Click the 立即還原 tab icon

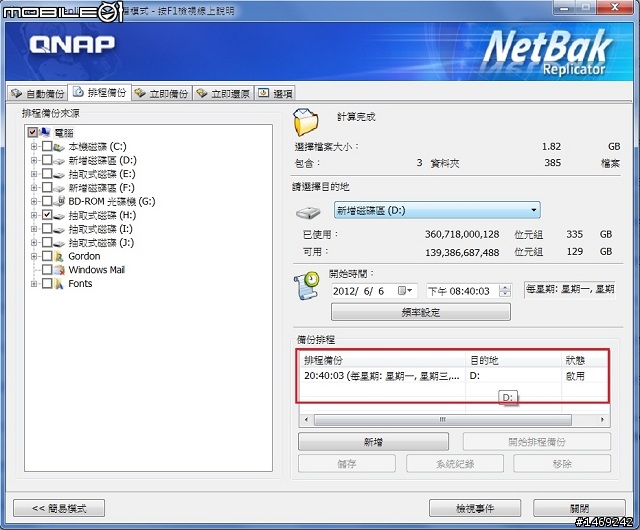pos(202,93)
